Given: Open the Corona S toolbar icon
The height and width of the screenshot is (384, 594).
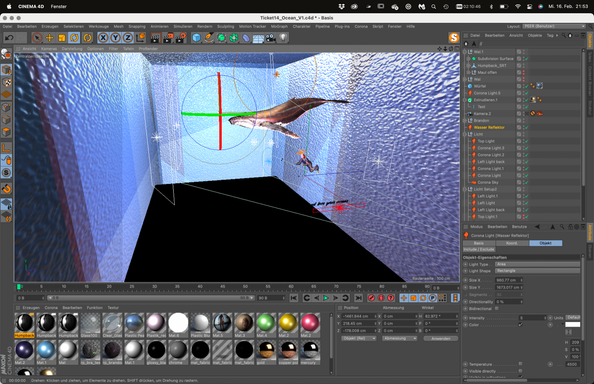Looking at the screenshot, I should 454,37.
